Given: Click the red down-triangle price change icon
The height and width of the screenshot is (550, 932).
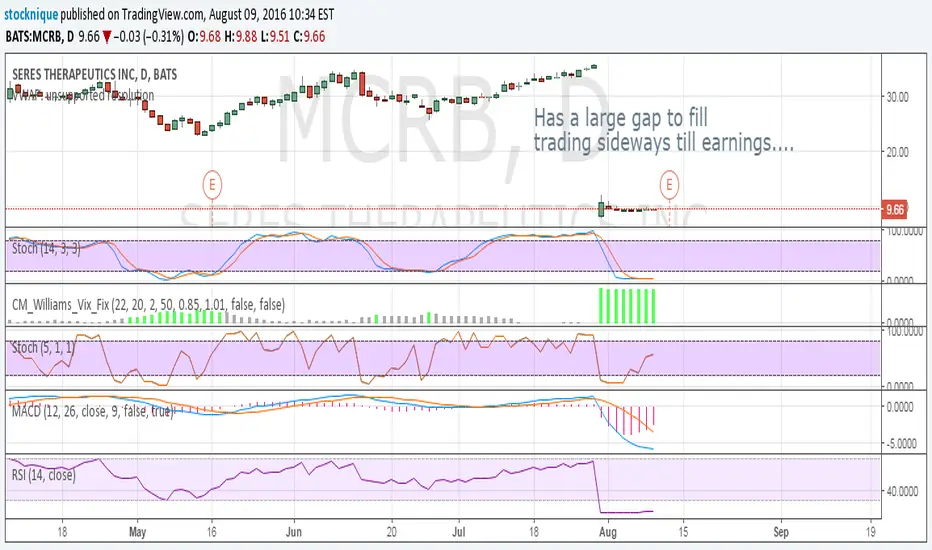Looking at the screenshot, I should (x=106, y=37).
